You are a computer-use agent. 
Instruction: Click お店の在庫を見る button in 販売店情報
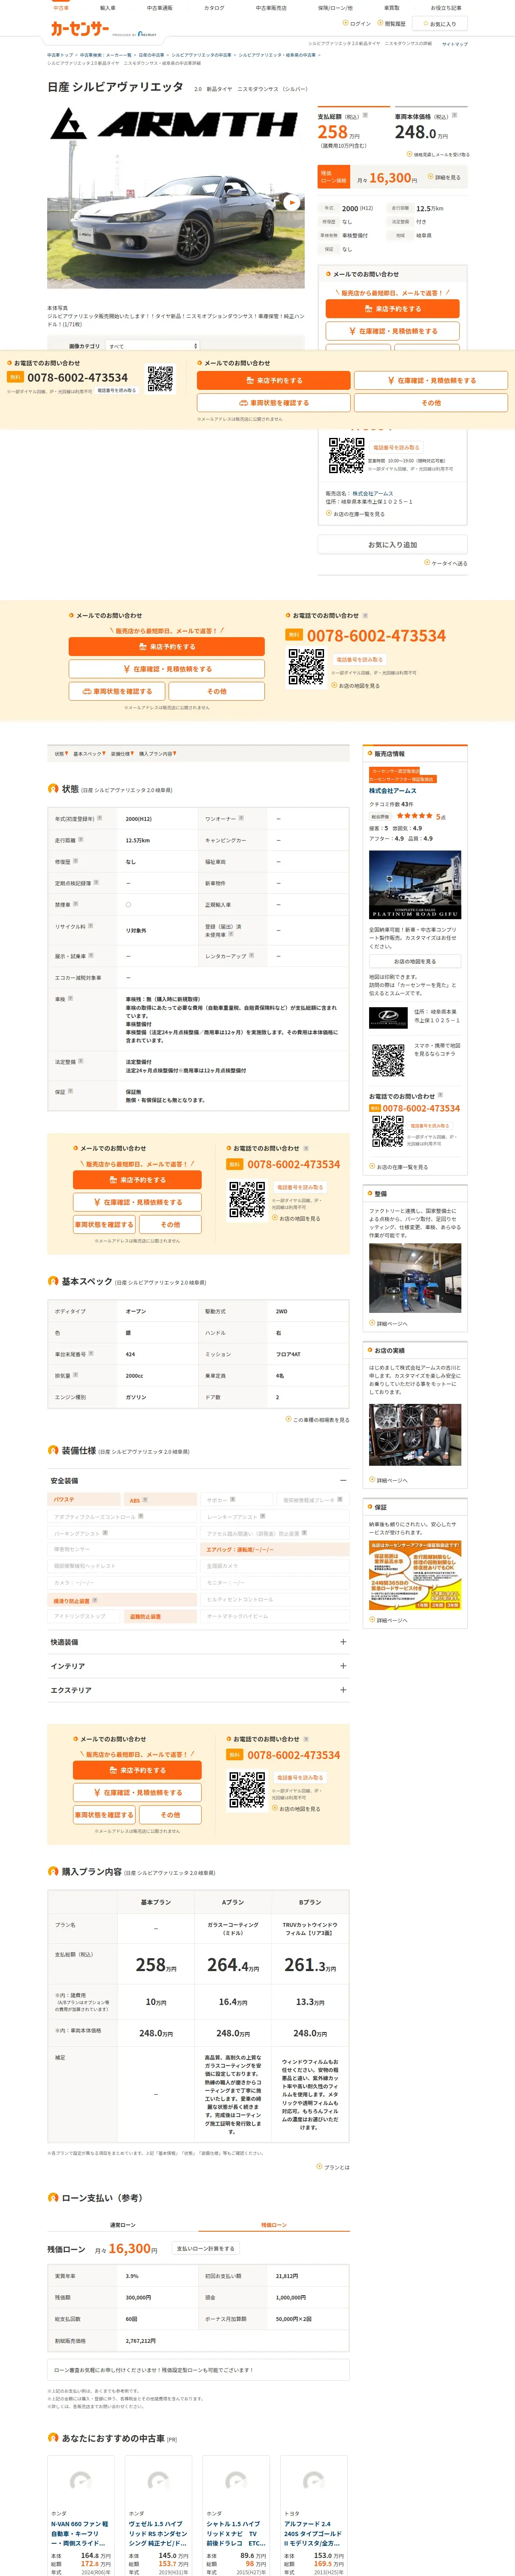415,961
